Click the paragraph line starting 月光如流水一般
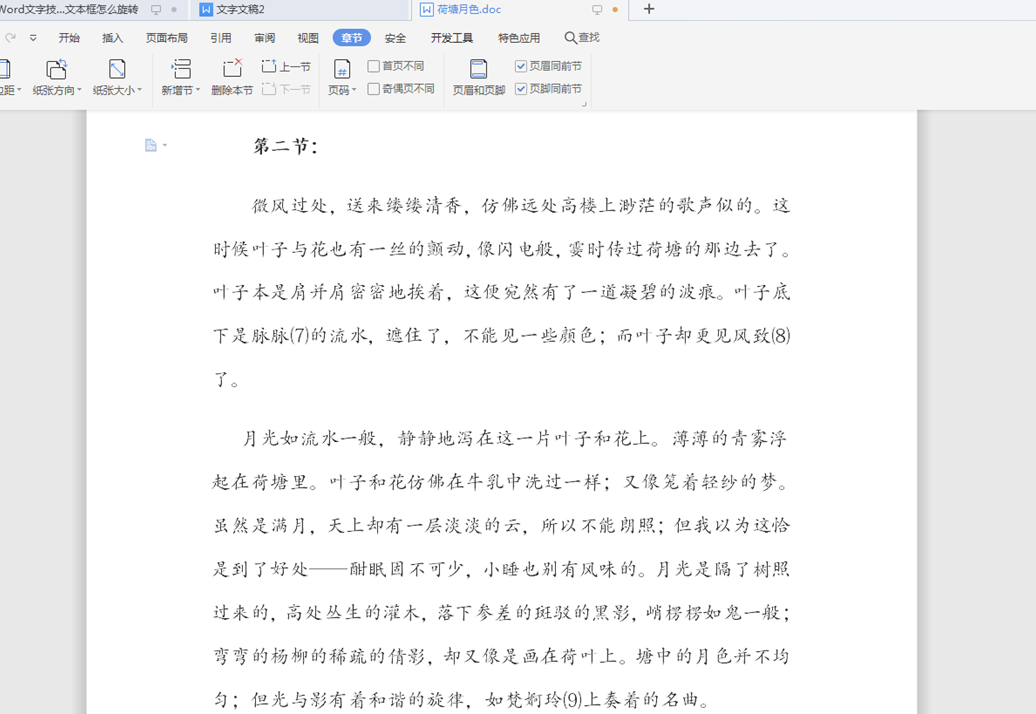This screenshot has width=1036, height=714. tap(514, 439)
